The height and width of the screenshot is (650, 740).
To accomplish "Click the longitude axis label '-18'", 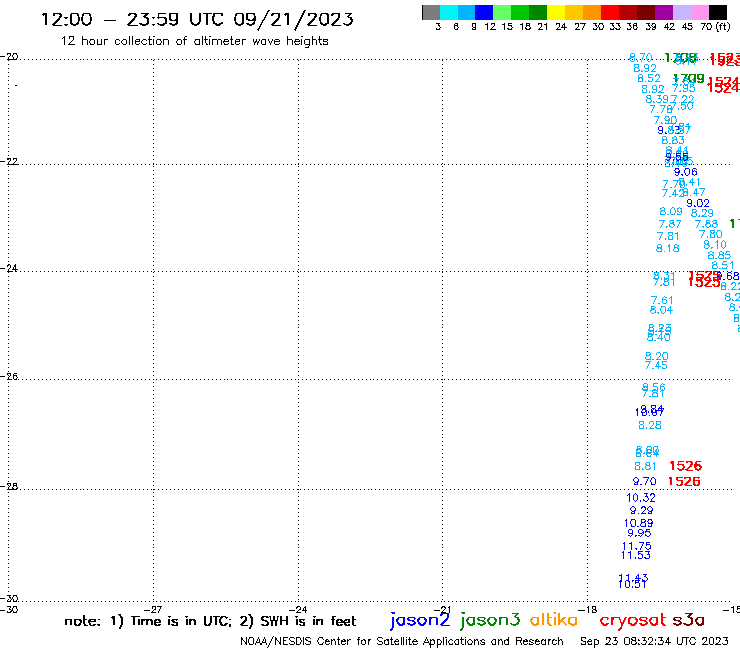I will click(587, 609).
